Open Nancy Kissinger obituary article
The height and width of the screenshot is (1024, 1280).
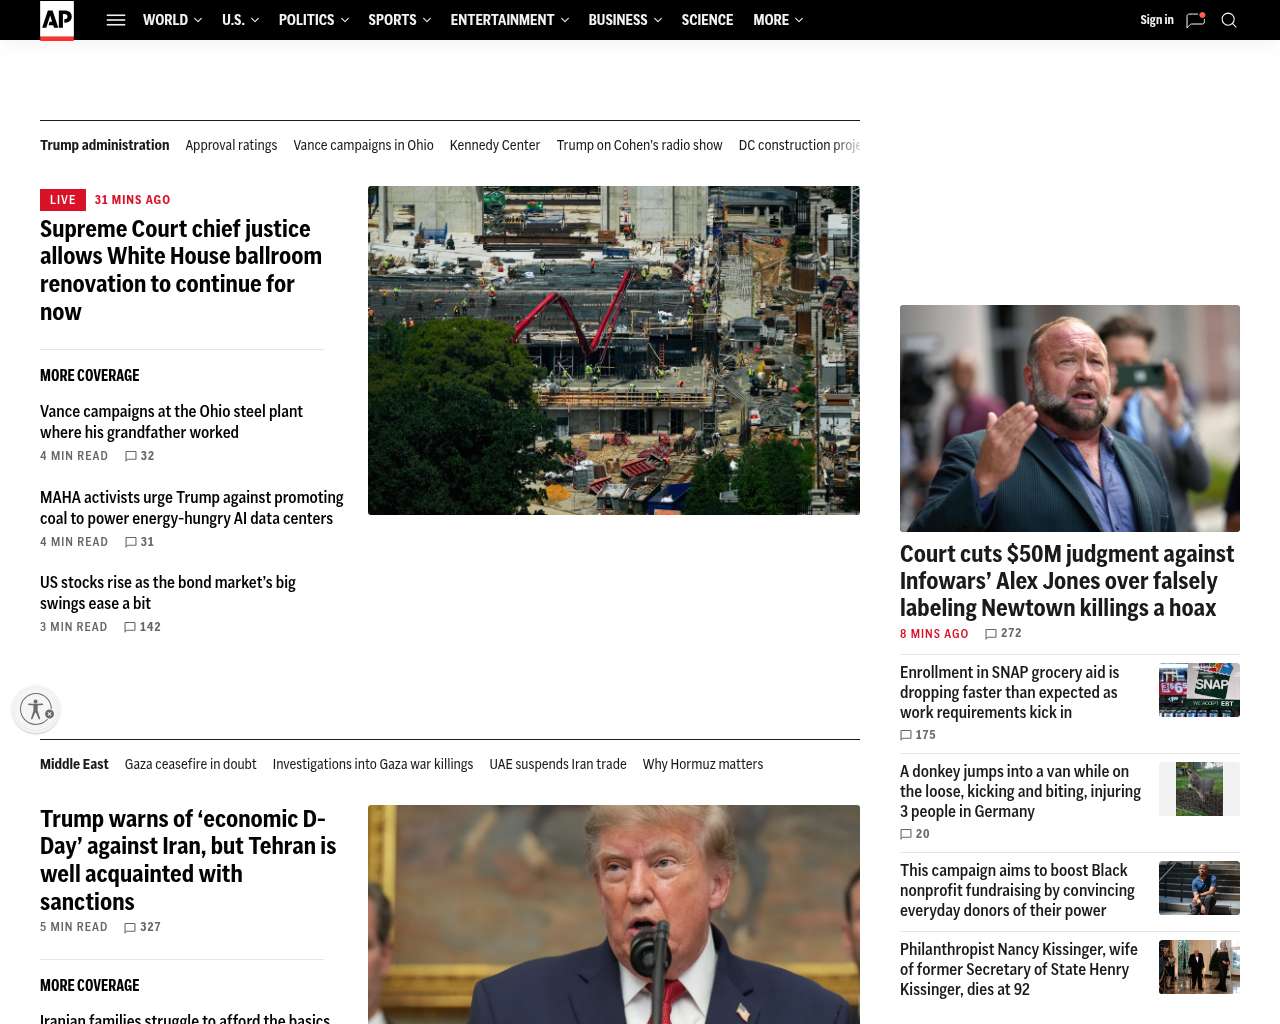pos(1019,969)
